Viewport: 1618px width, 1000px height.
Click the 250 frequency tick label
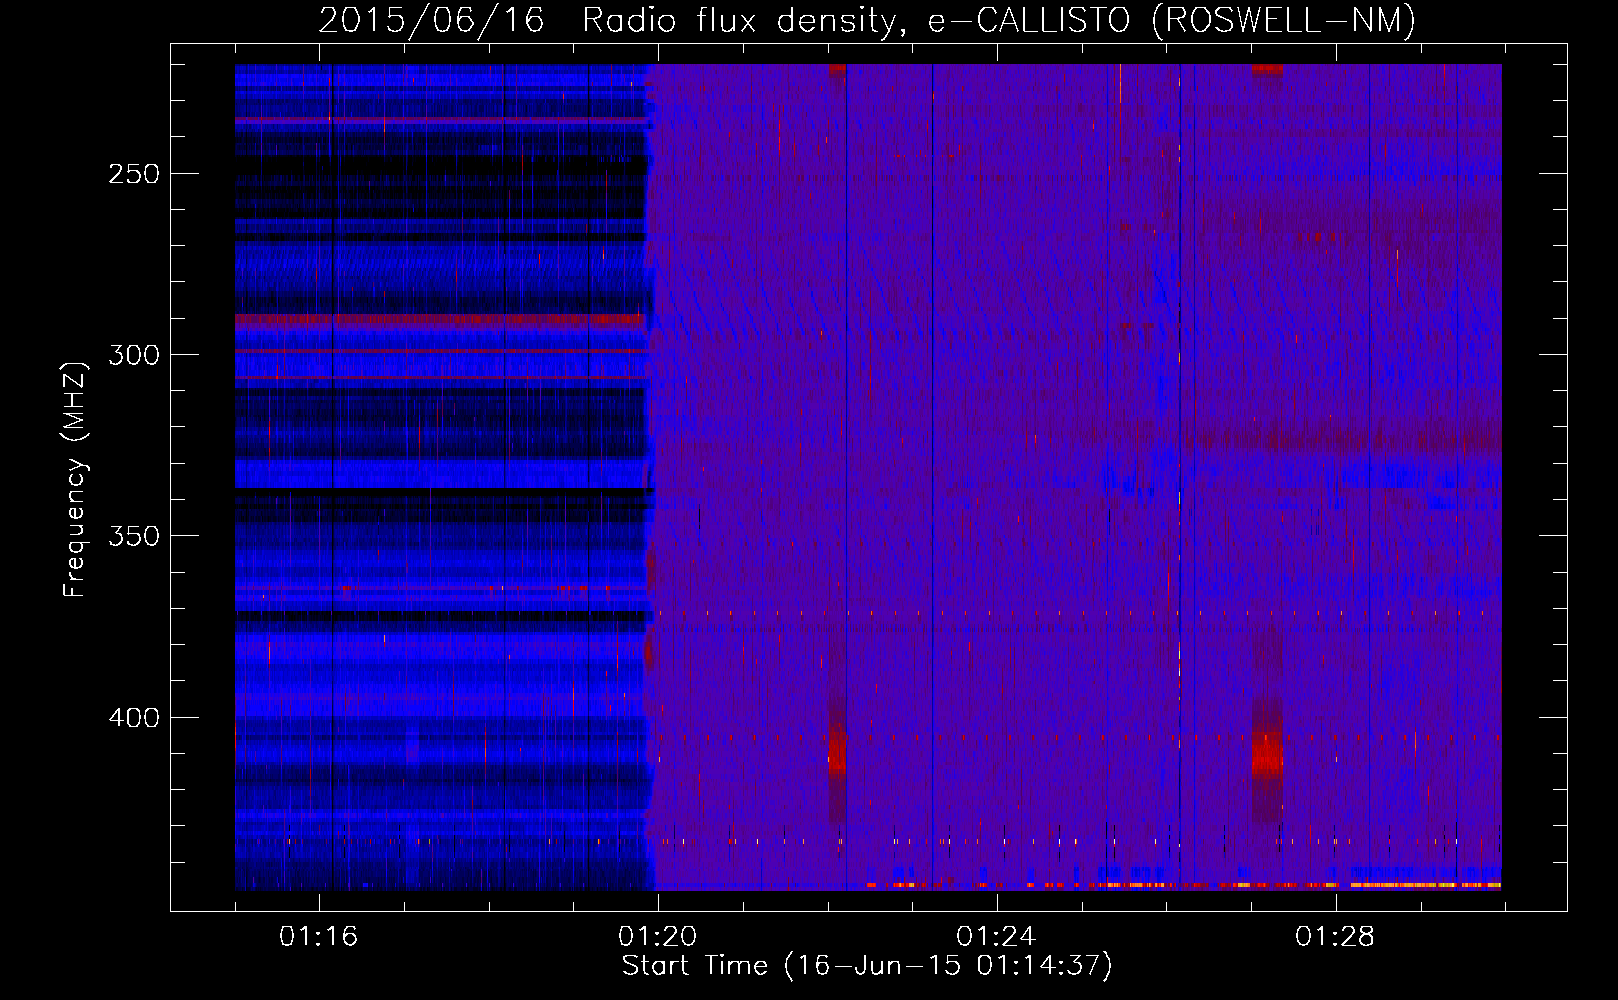pos(133,174)
